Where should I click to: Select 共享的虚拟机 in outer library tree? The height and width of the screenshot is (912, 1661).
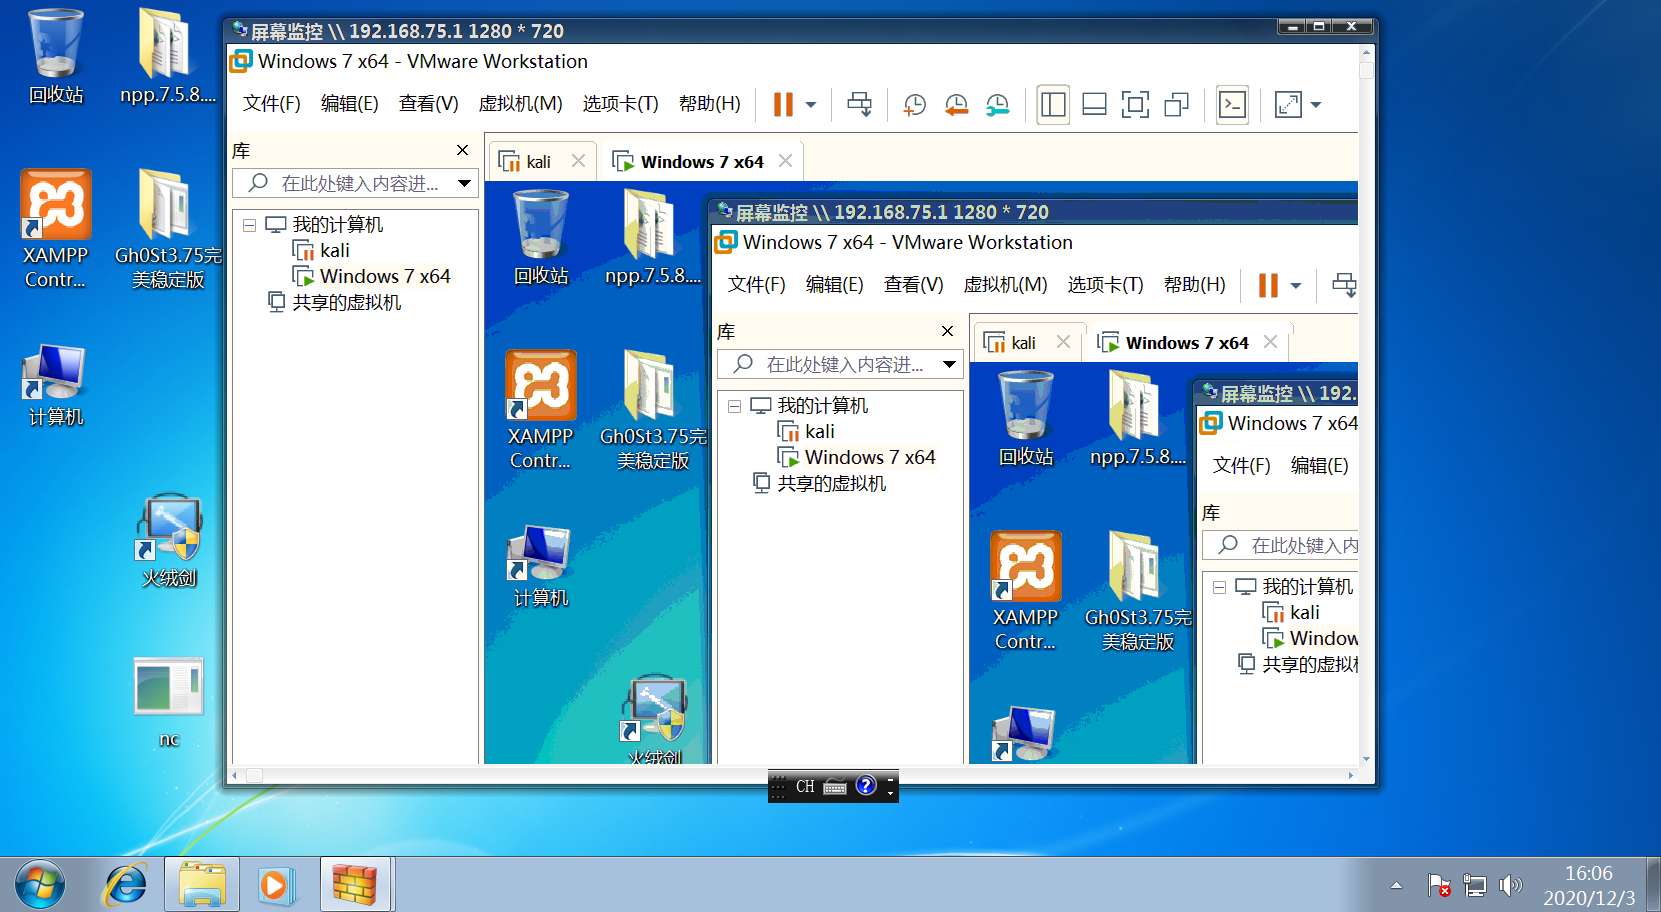point(335,303)
